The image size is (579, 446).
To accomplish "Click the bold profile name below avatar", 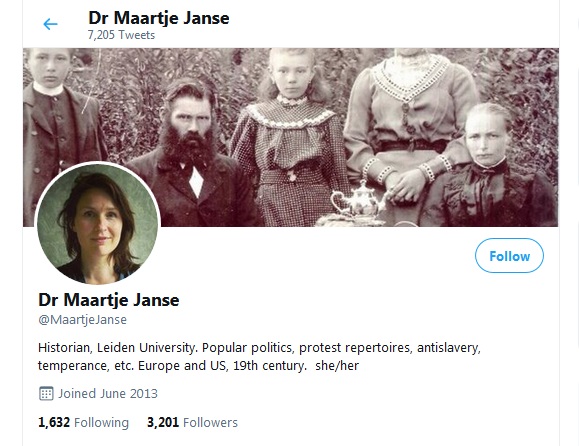I will [109, 300].
